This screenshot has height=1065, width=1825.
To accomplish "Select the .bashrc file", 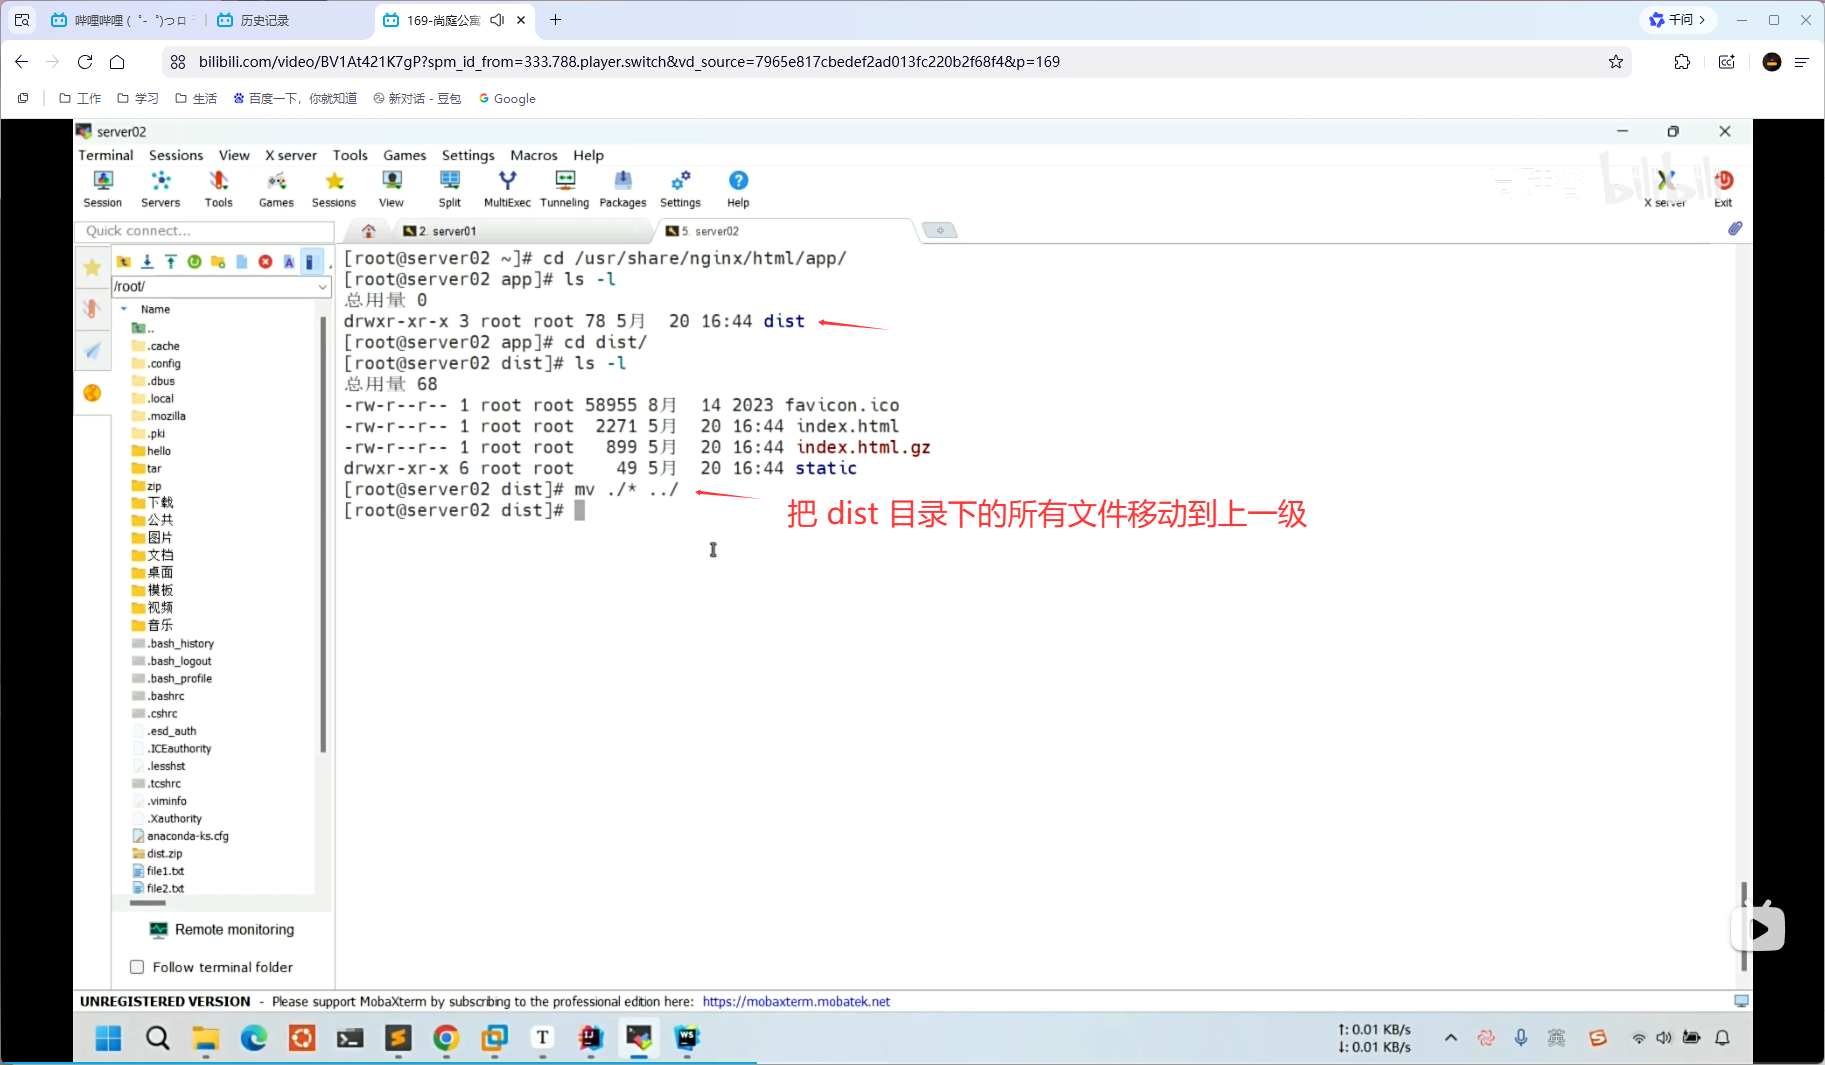I will (158, 696).
